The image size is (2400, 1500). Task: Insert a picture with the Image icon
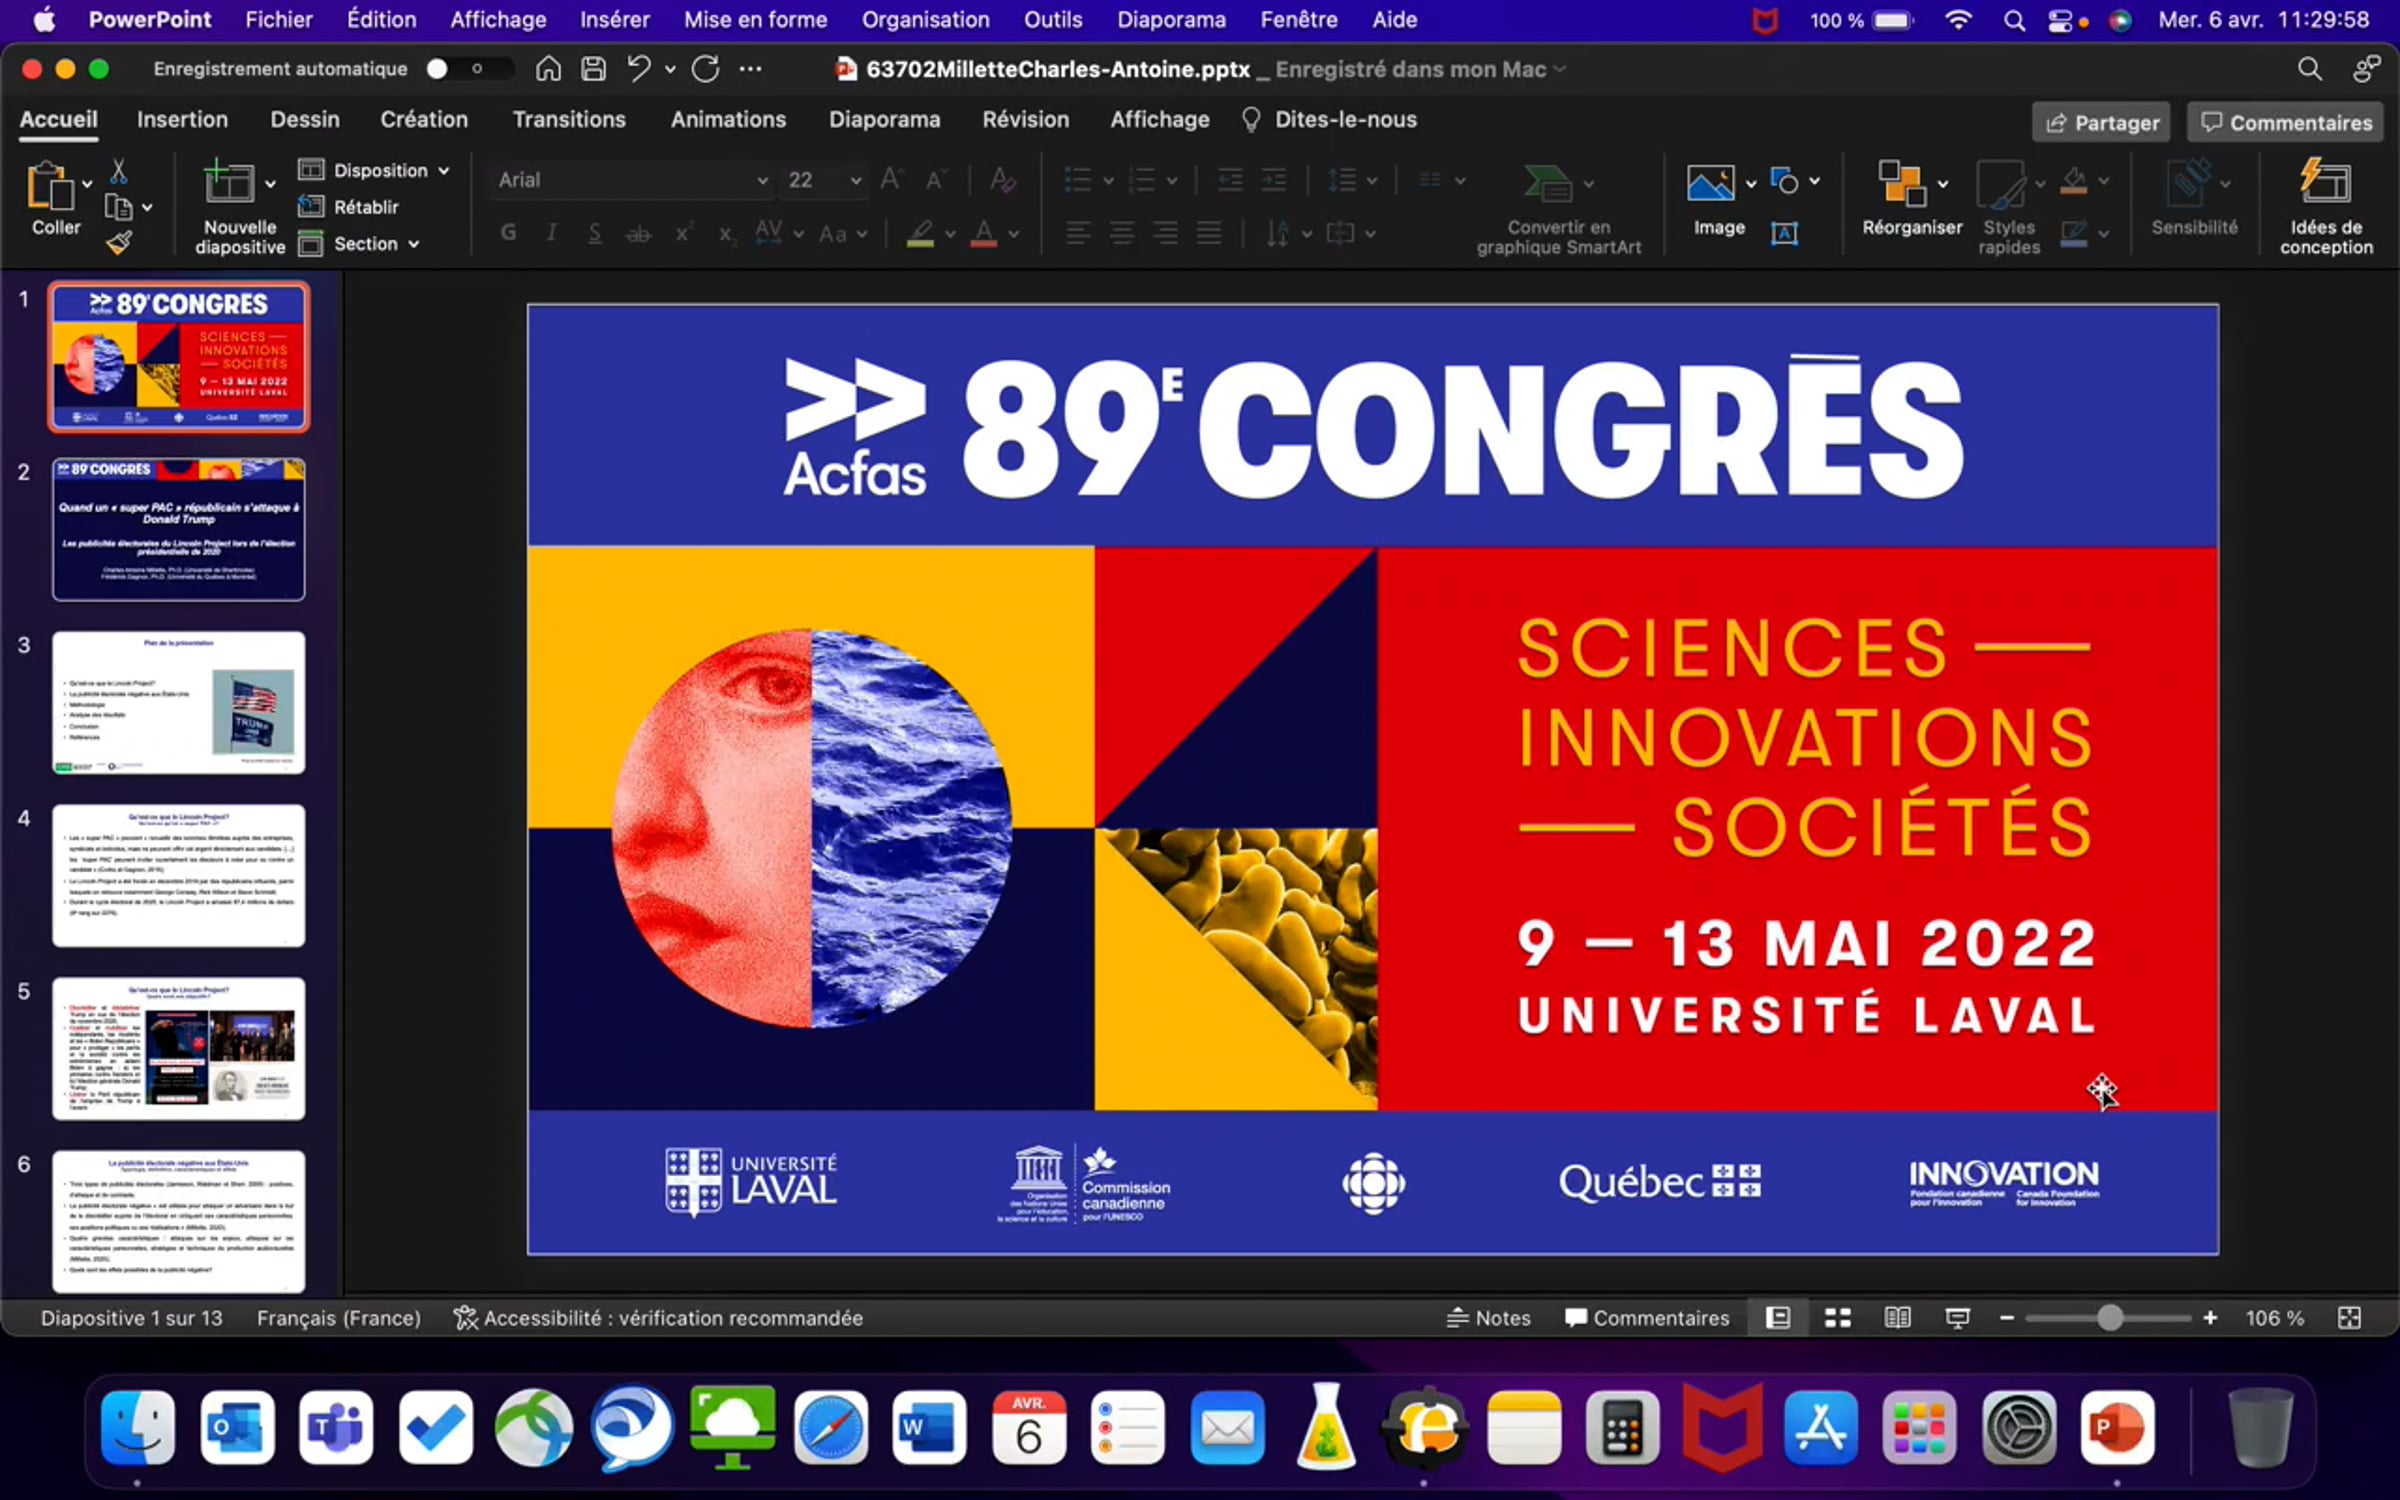(1710, 183)
